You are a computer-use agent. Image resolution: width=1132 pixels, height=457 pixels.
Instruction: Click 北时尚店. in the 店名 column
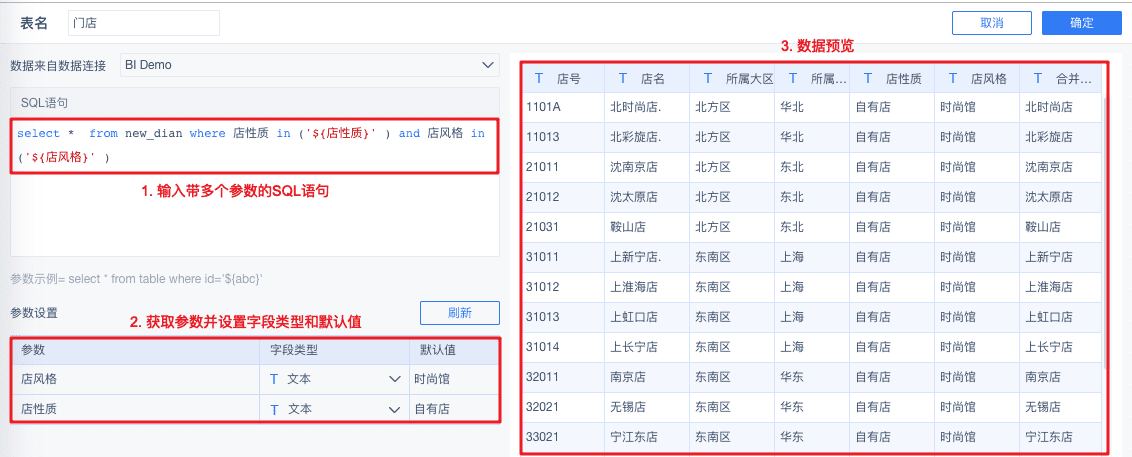pyautogui.click(x=647, y=108)
